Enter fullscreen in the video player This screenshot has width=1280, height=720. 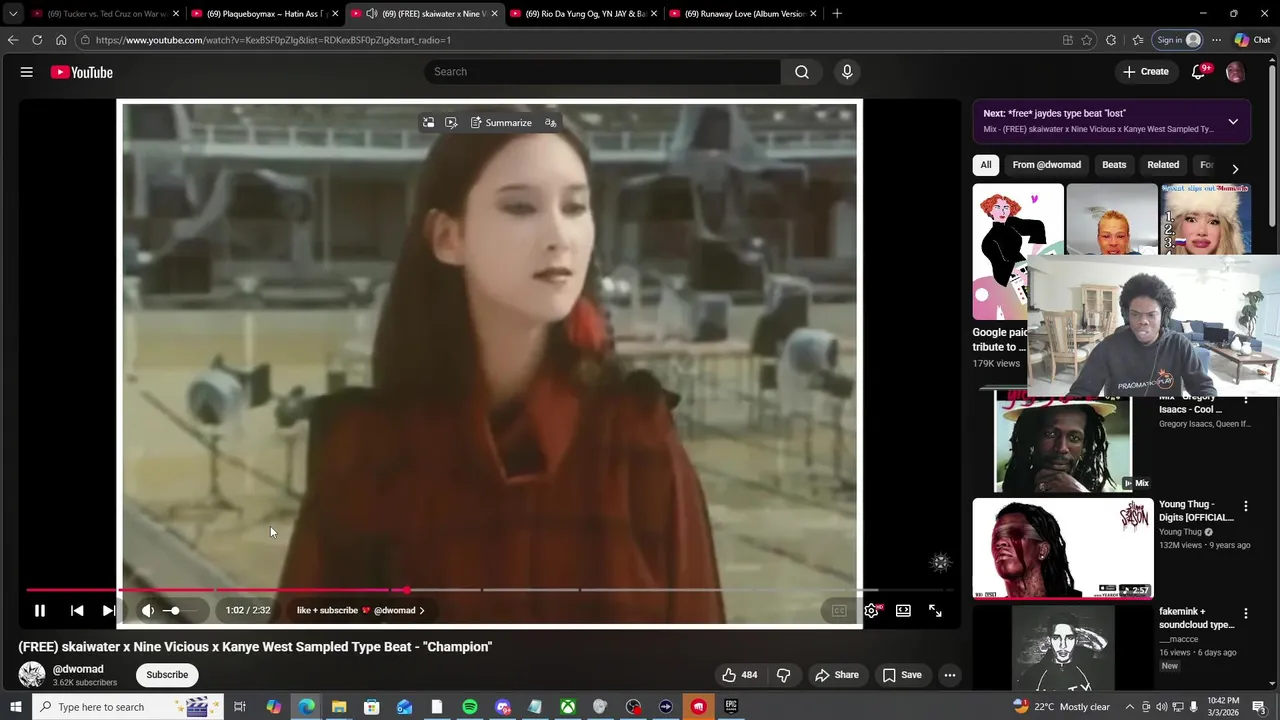935,610
